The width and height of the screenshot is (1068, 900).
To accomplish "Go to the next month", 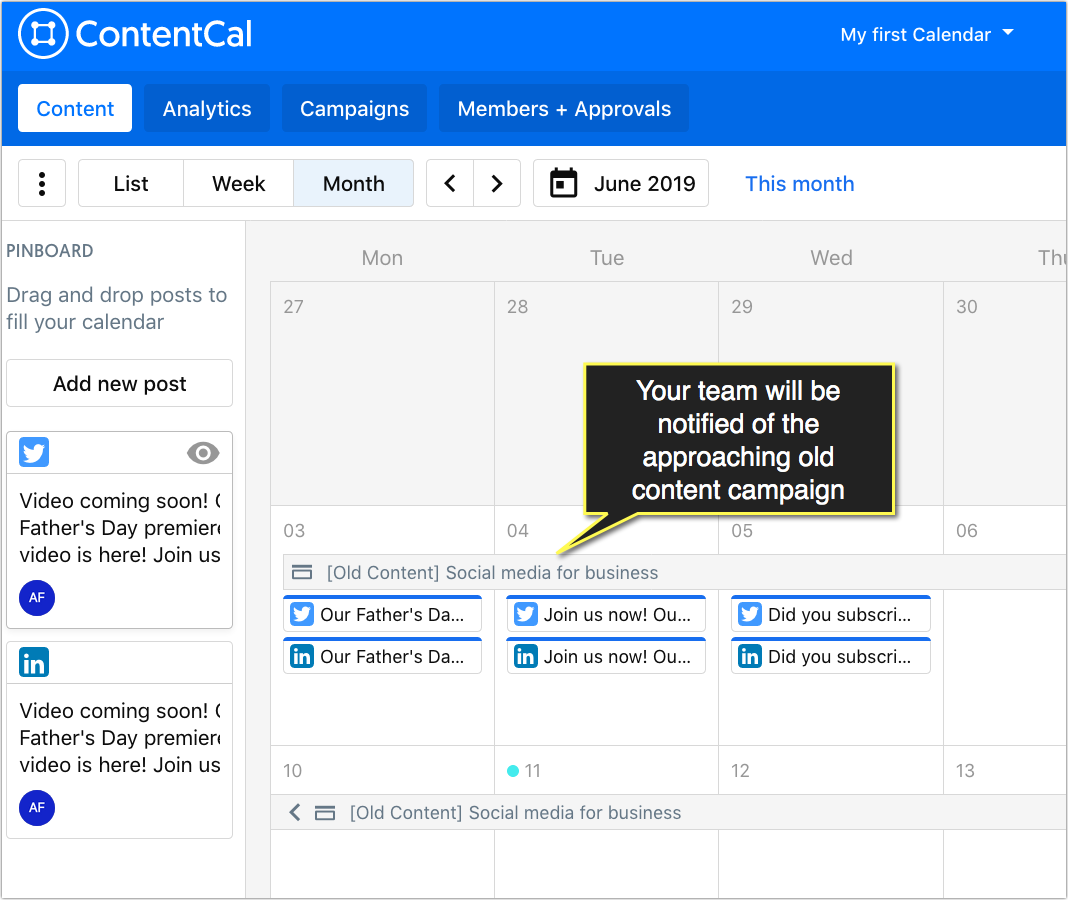I will 497,184.
